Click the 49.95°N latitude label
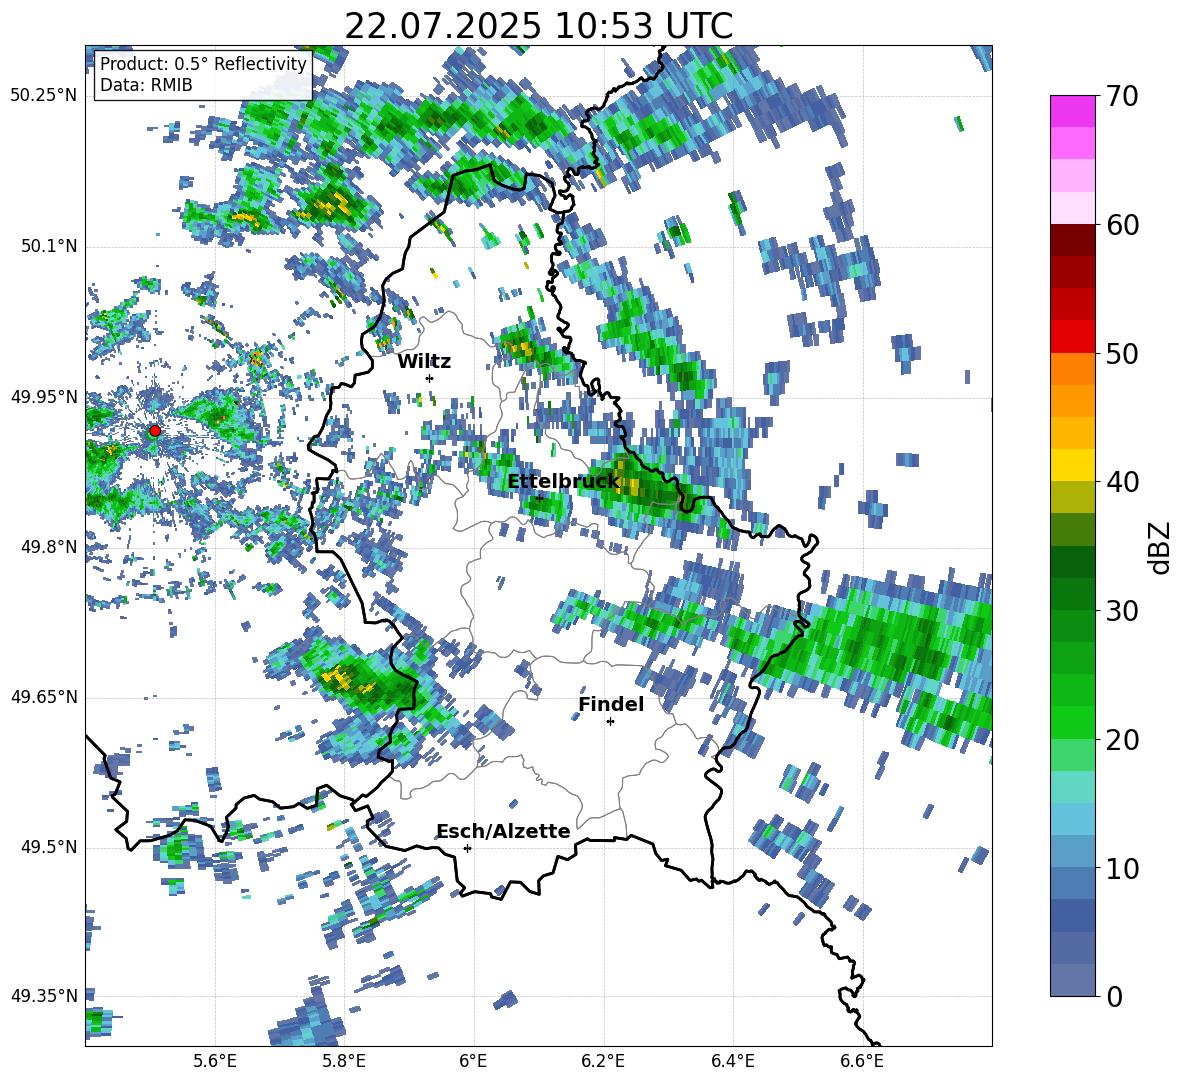This screenshot has width=1184, height=1081. point(44,396)
